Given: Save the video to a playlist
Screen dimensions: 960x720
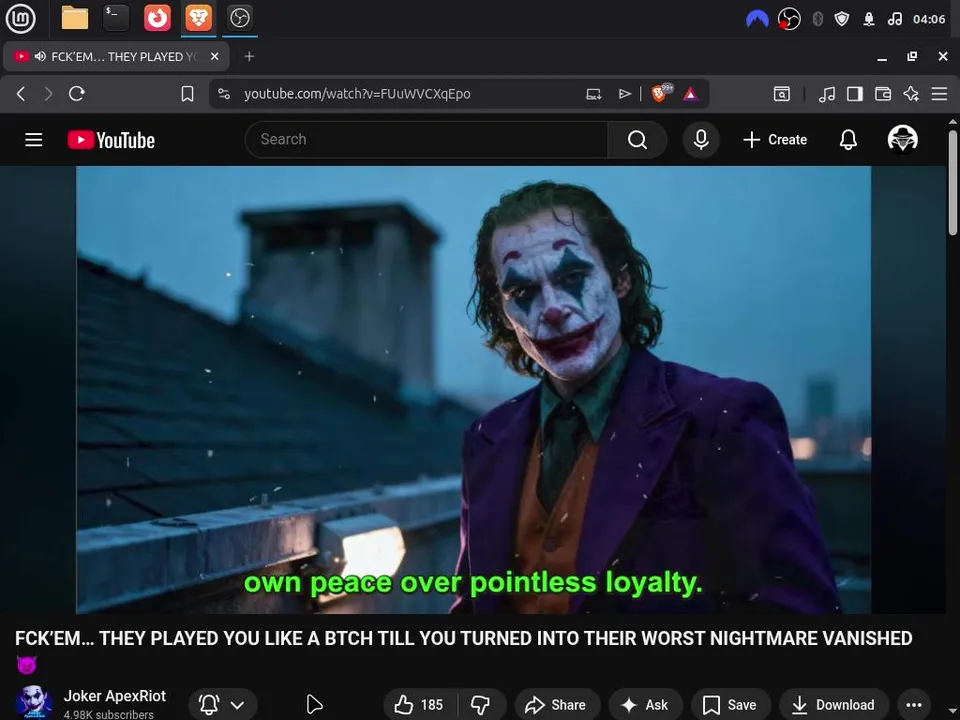Looking at the screenshot, I should pyautogui.click(x=730, y=705).
